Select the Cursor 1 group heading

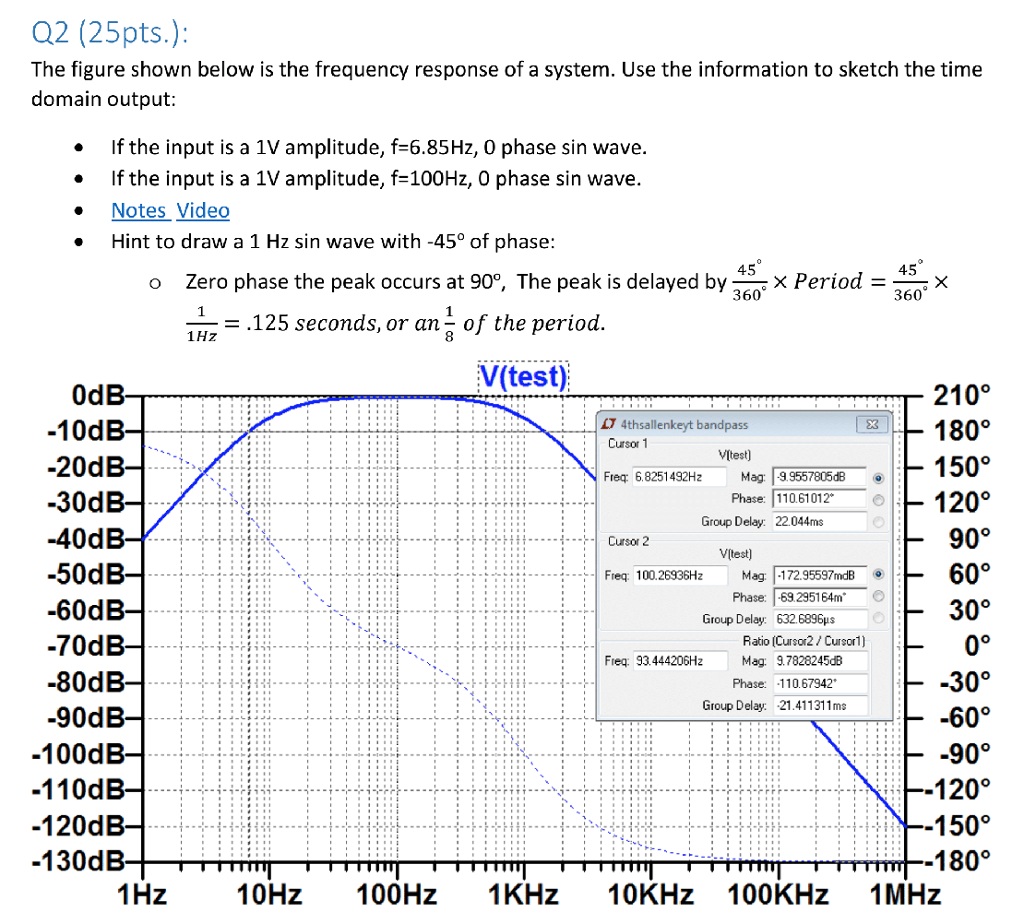point(627,443)
